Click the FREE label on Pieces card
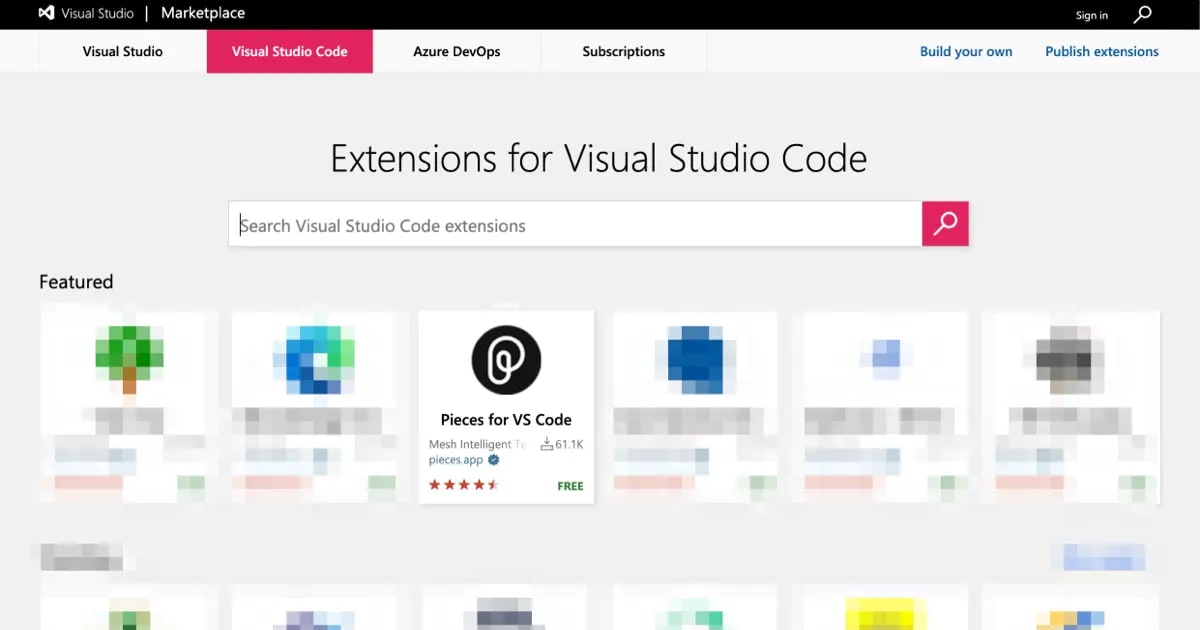The image size is (1200, 630). (x=570, y=486)
